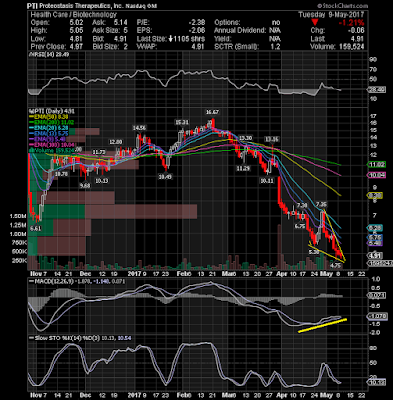Click the Proteostasis Therapeutics, Inc. company name

[81, 6]
